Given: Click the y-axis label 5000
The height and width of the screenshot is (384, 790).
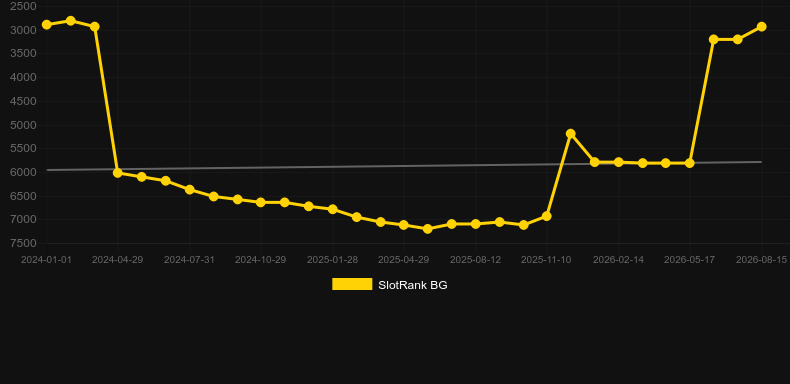Looking at the screenshot, I should pyautogui.click(x=23, y=125).
